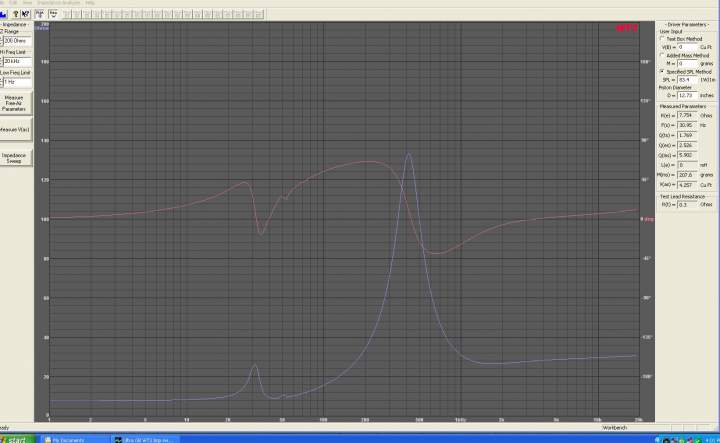The height and width of the screenshot is (443, 720).
Task: Click the F(s) measured value in Hz
Action: [x=687, y=125]
